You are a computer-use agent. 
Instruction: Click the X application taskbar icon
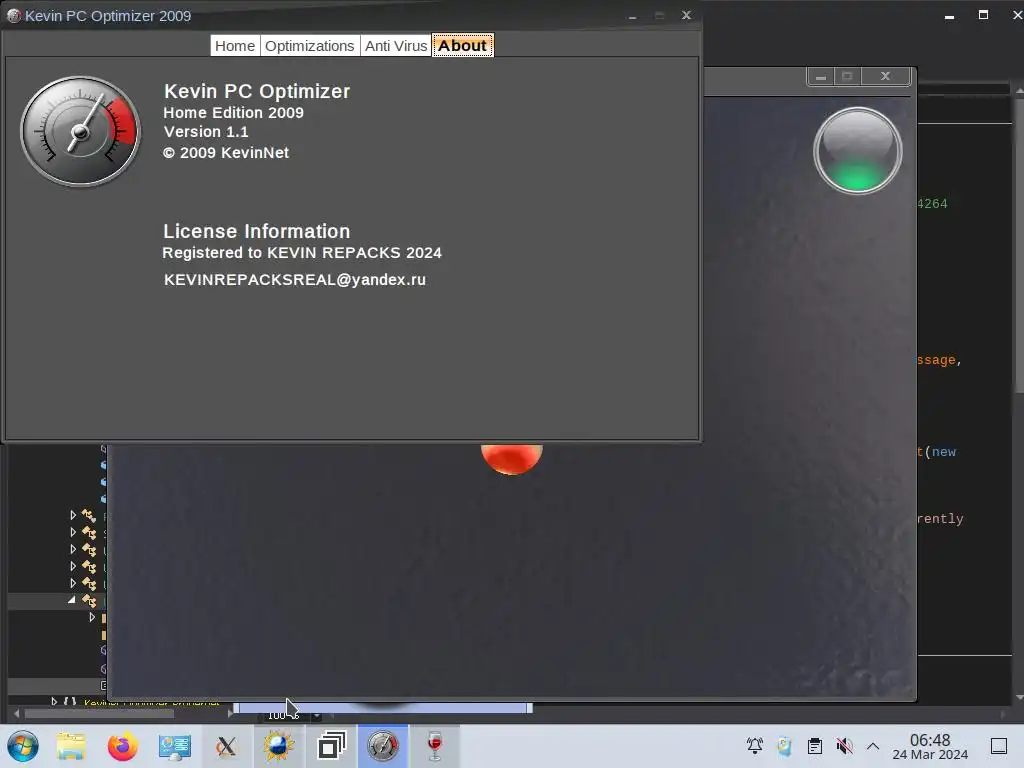point(227,746)
